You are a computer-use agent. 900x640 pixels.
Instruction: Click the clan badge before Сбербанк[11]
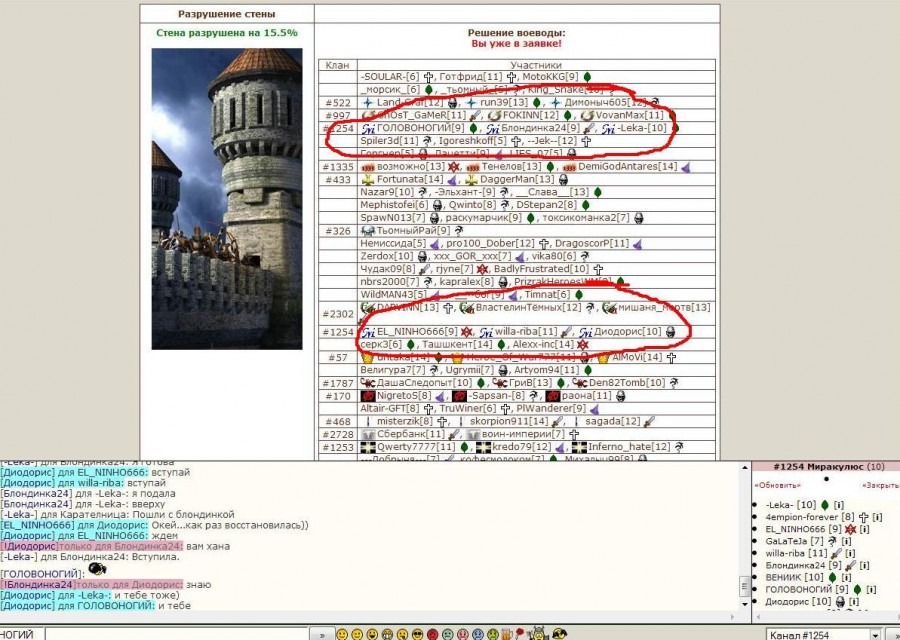[367, 434]
